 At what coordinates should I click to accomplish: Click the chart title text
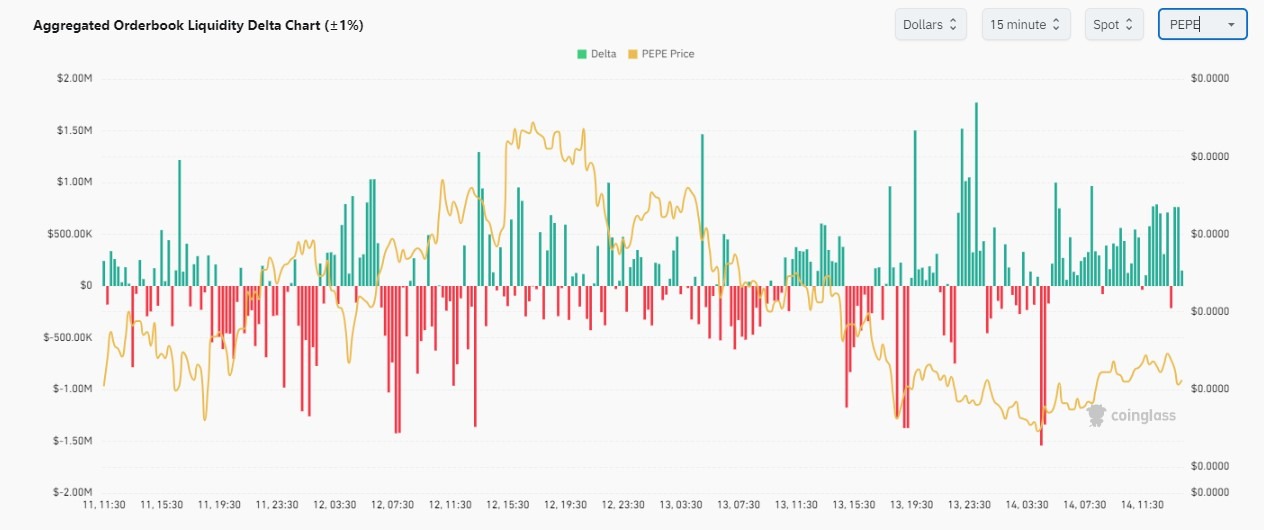click(198, 25)
